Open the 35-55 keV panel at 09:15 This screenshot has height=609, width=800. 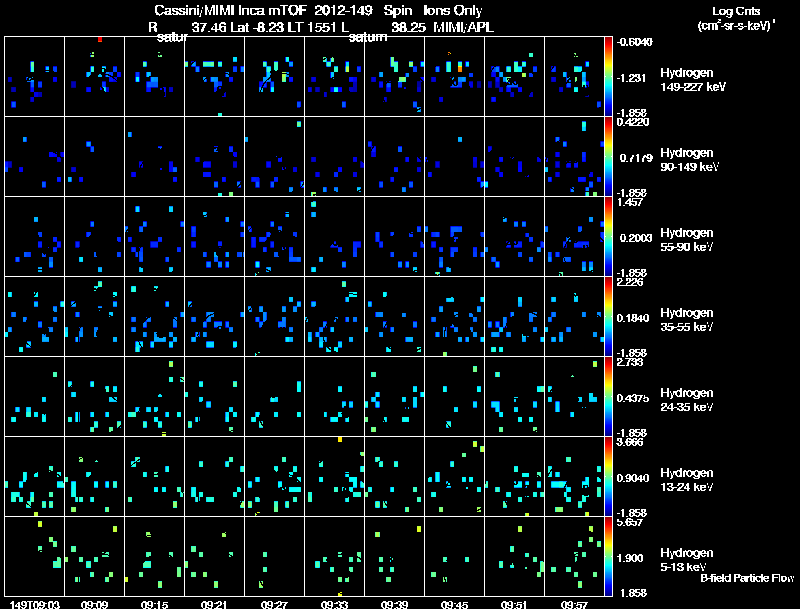click(x=154, y=316)
